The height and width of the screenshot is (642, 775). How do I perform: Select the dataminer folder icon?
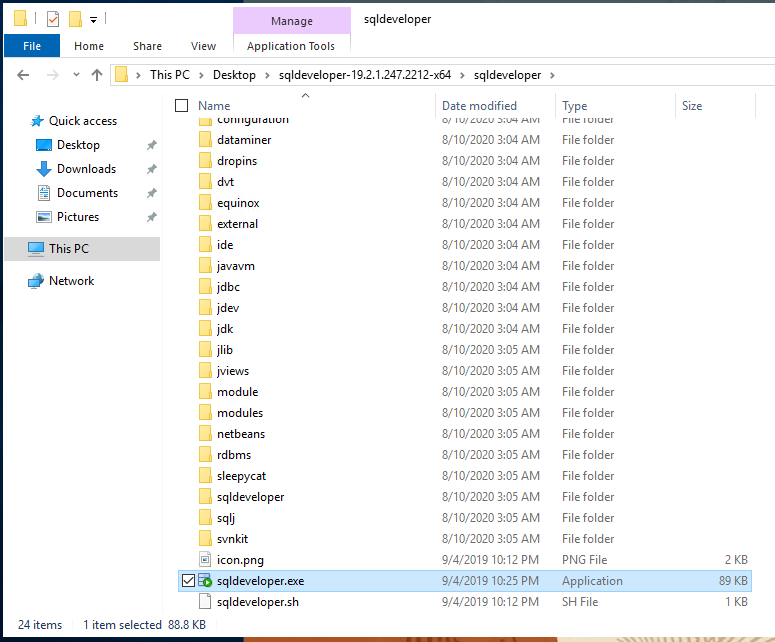coord(205,140)
